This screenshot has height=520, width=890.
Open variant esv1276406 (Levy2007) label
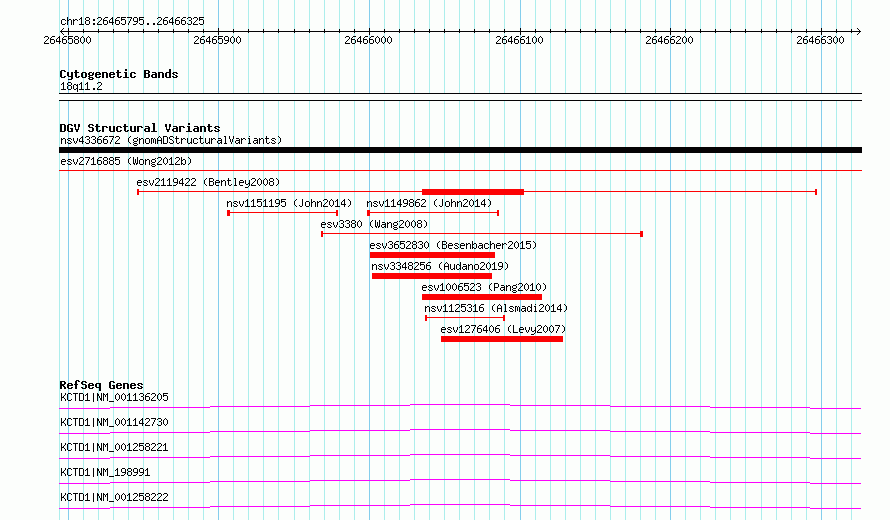[x=503, y=329]
